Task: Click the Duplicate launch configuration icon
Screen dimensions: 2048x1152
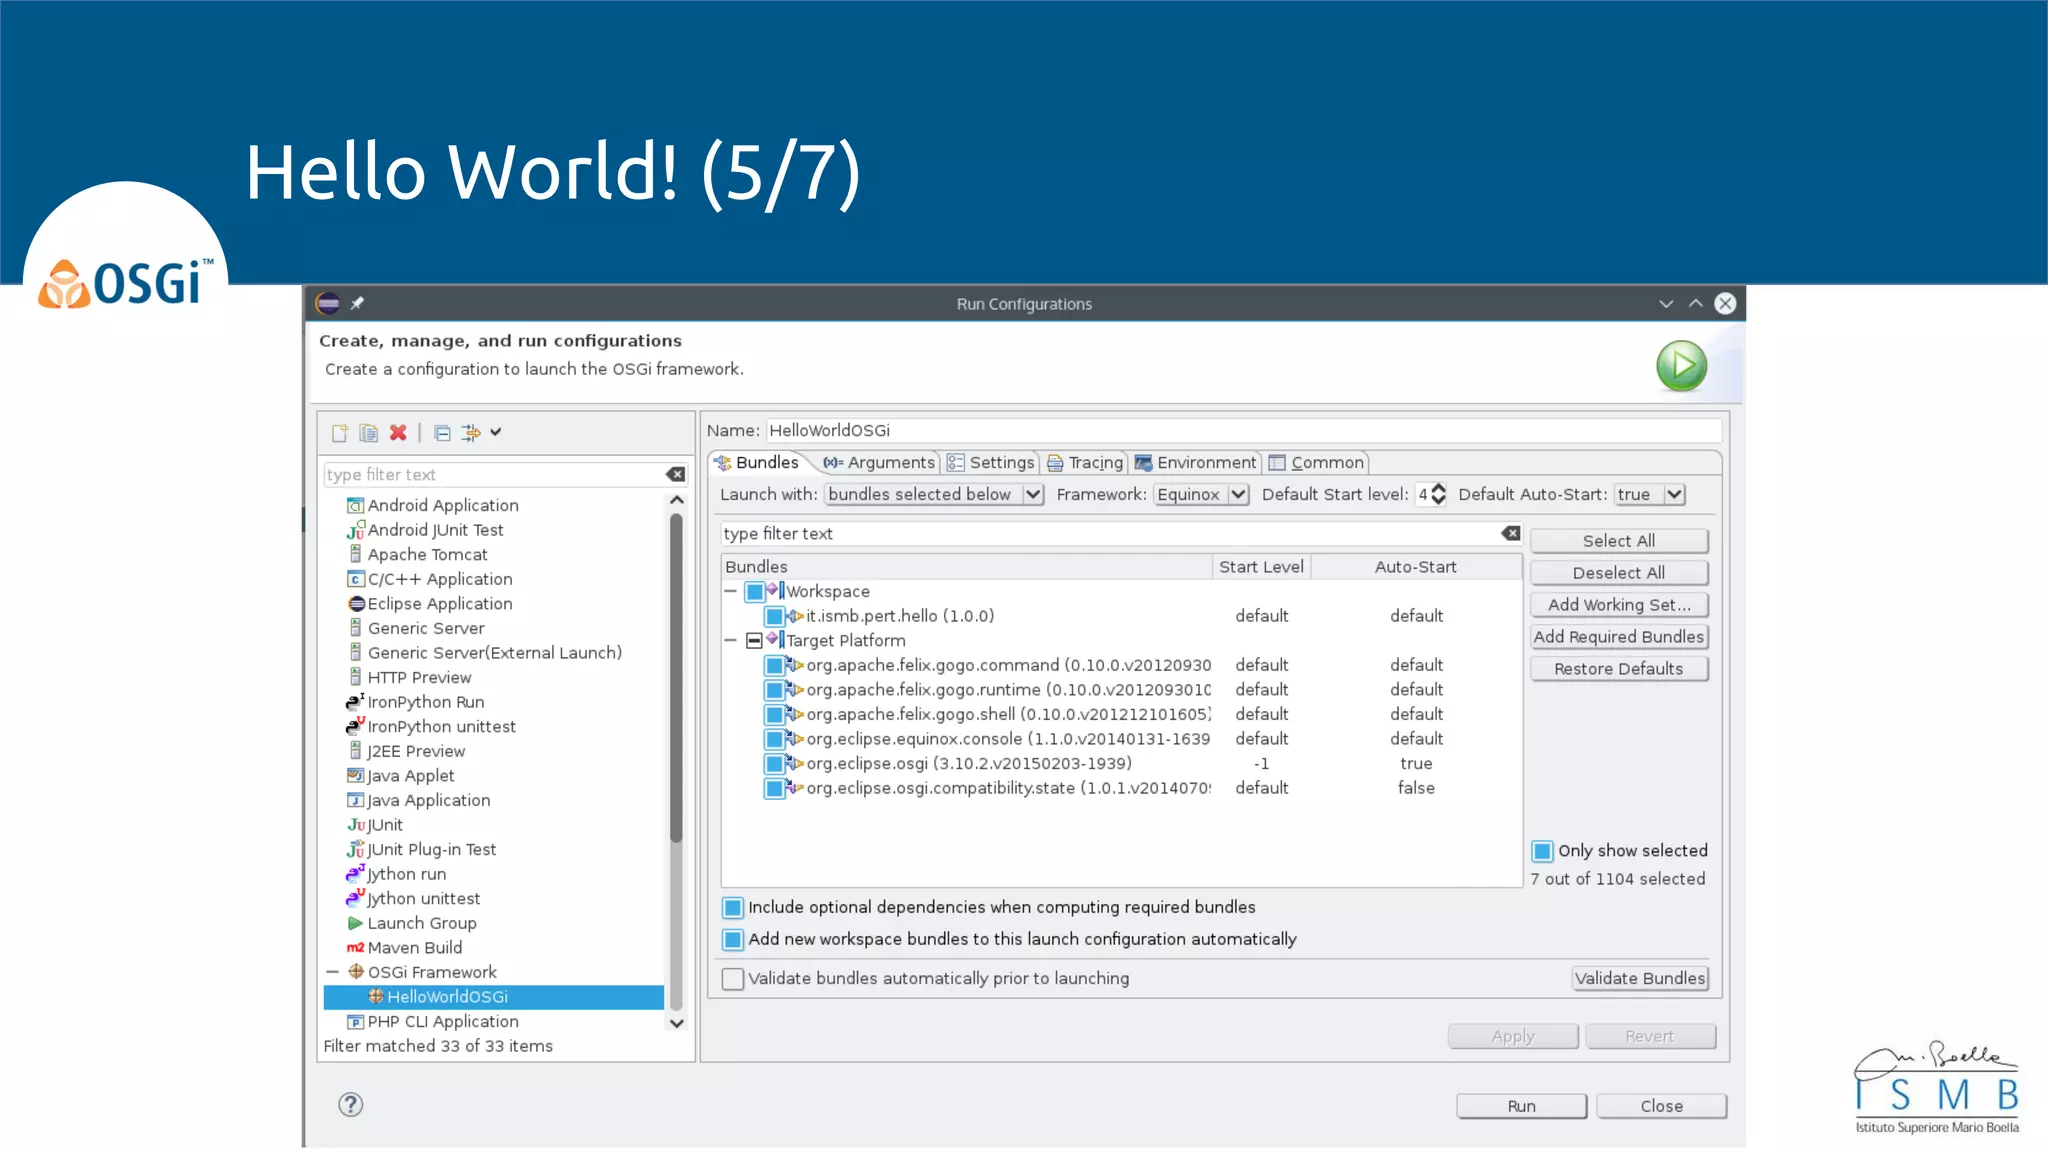Action: tap(369, 433)
